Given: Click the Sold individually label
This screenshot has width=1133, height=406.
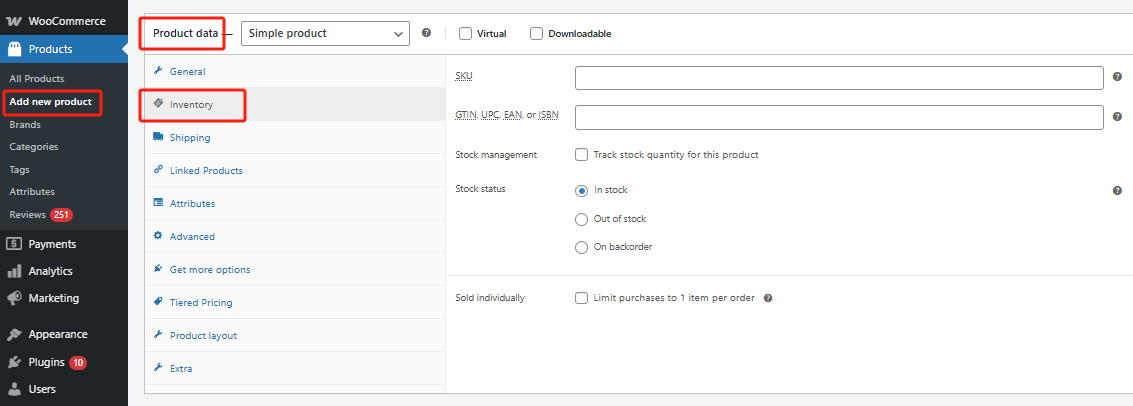Looking at the screenshot, I should point(491,298).
